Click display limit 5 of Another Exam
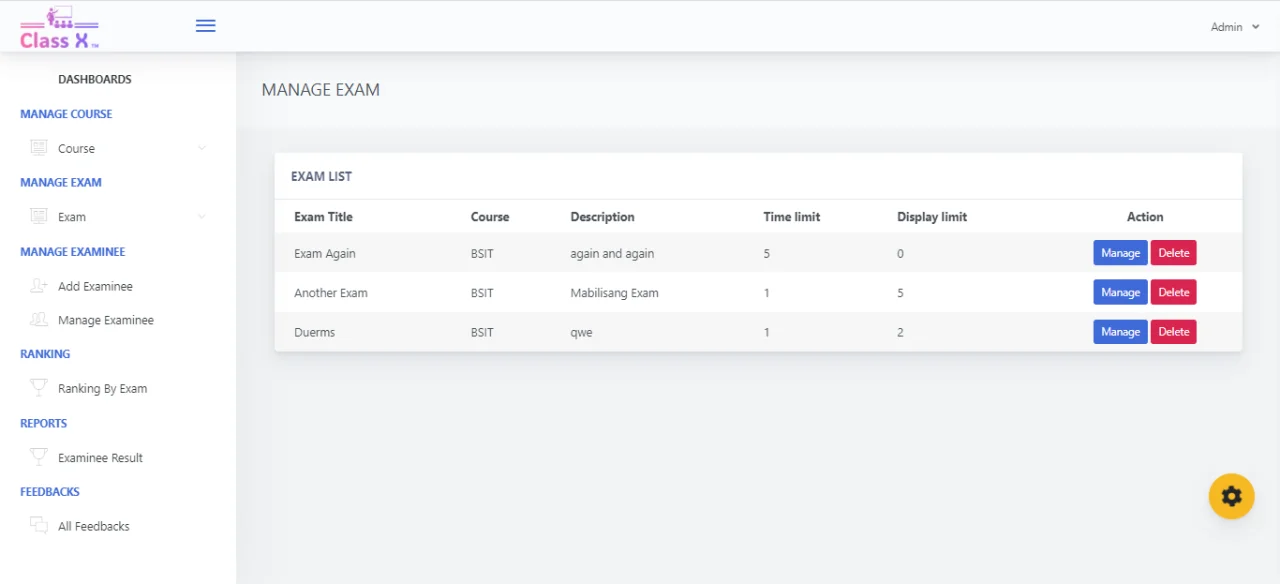The height and width of the screenshot is (584, 1280). [900, 293]
